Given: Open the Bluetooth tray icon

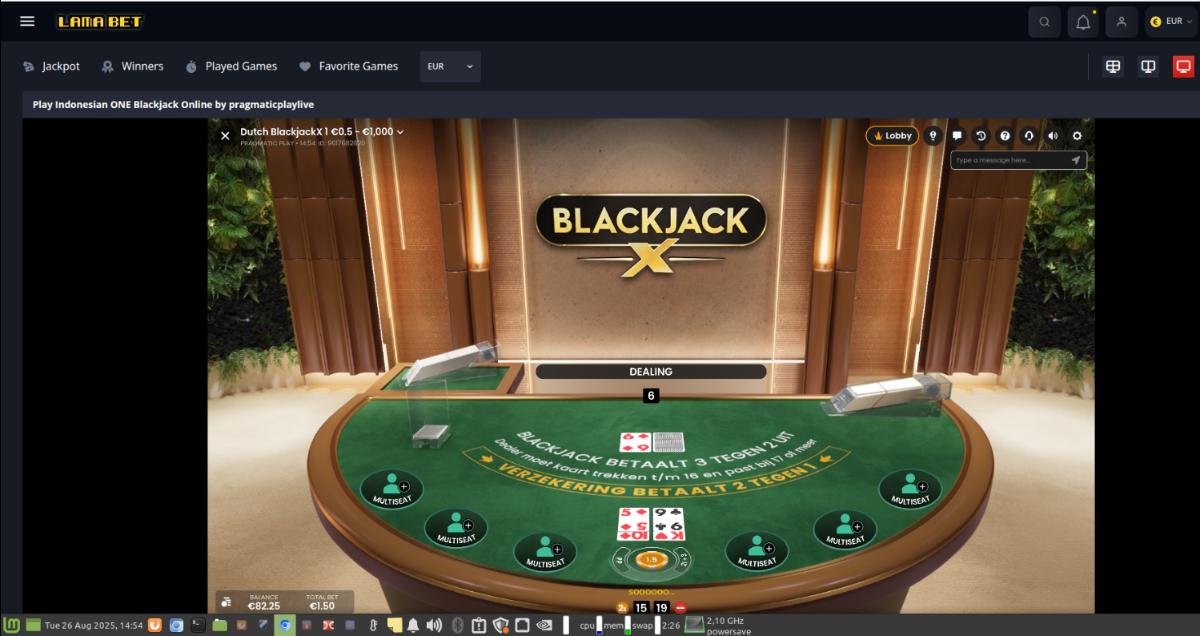Looking at the screenshot, I should click(457, 625).
